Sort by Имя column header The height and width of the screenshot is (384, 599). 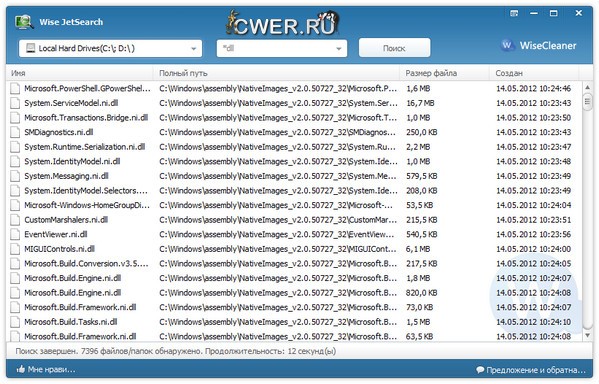(x=79, y=73)
